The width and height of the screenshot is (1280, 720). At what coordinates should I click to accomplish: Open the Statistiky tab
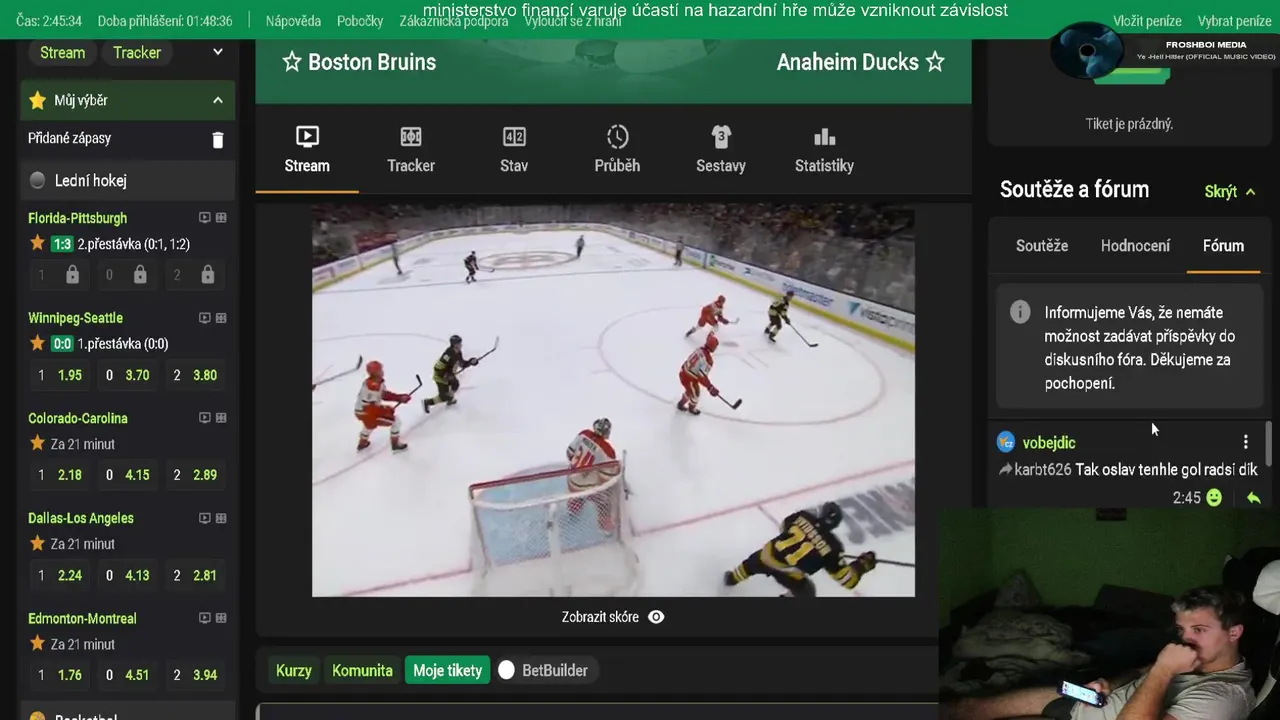tap(824, 150)
